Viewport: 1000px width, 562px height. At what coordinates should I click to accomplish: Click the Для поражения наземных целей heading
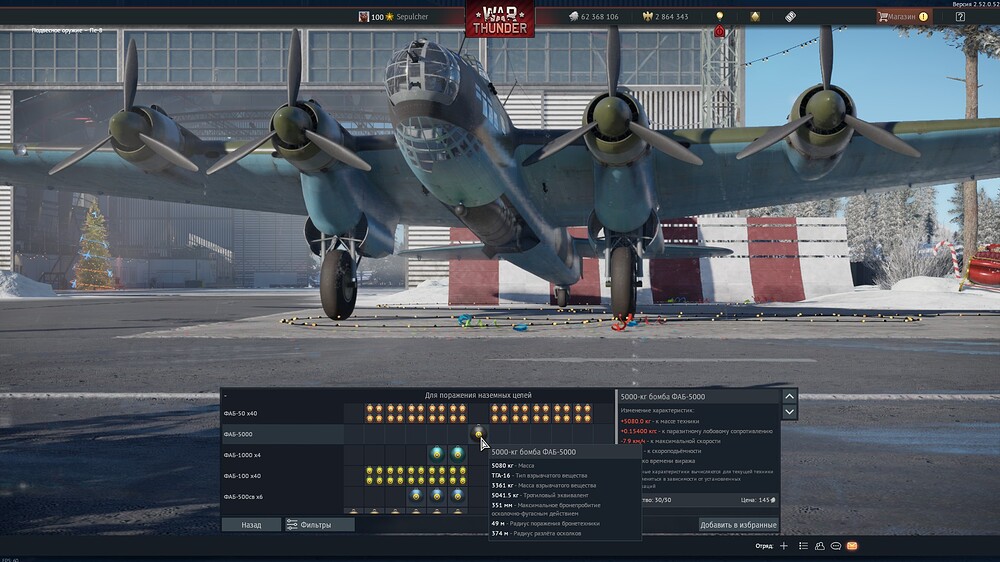coord(478,395)
